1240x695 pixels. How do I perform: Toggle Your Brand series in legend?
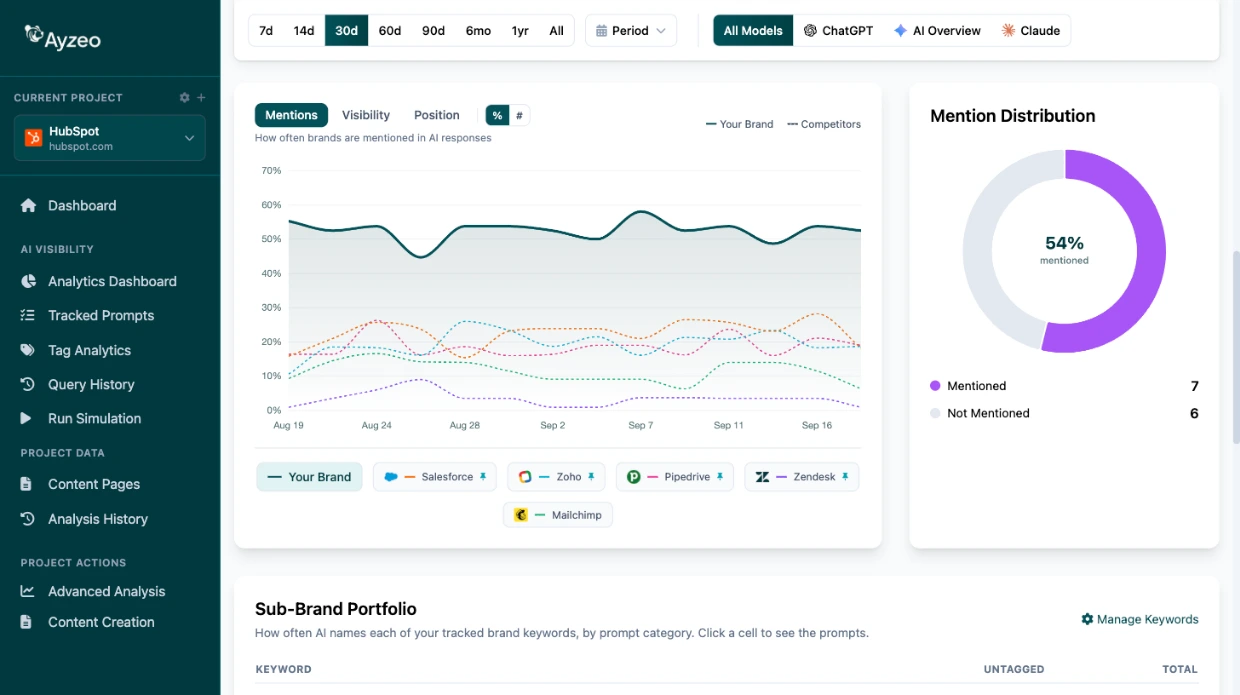pos(310,477)
